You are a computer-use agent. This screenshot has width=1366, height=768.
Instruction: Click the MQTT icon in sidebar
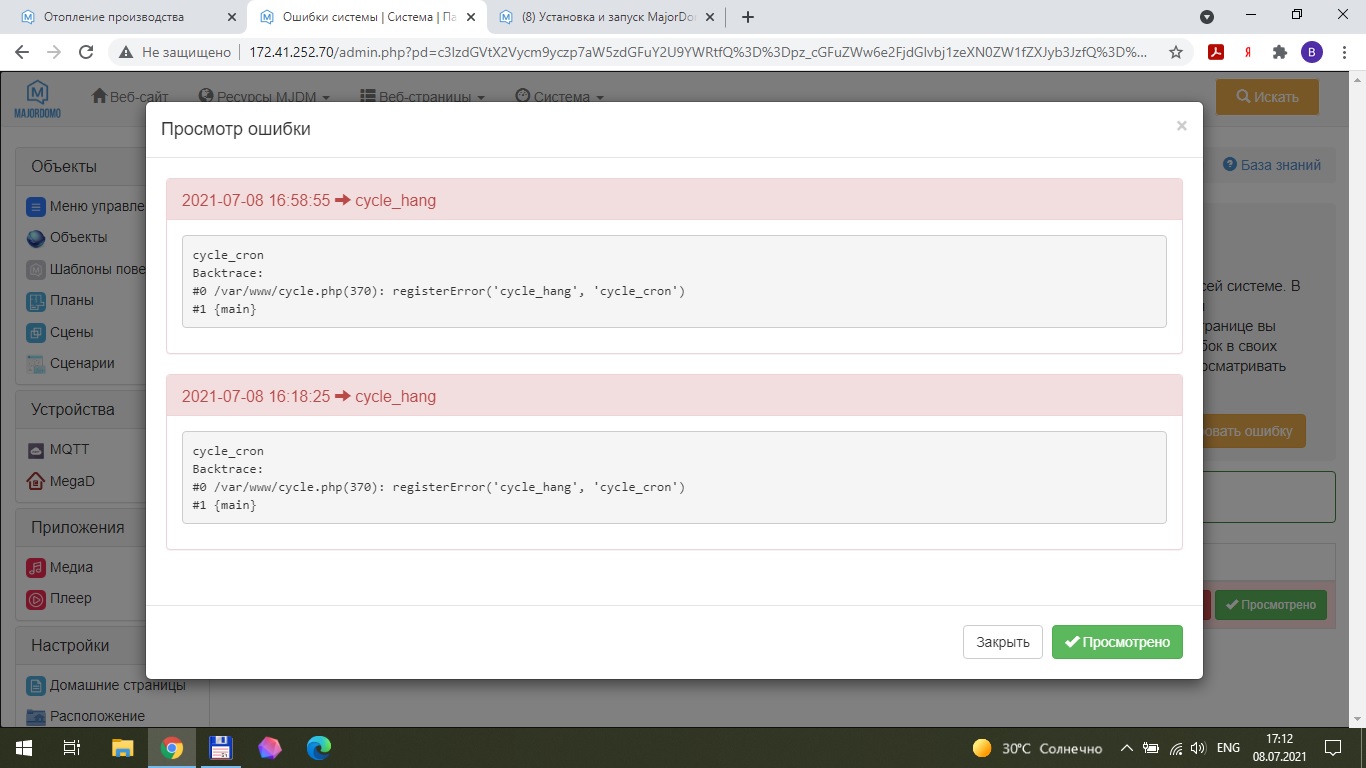click(36, 450)
